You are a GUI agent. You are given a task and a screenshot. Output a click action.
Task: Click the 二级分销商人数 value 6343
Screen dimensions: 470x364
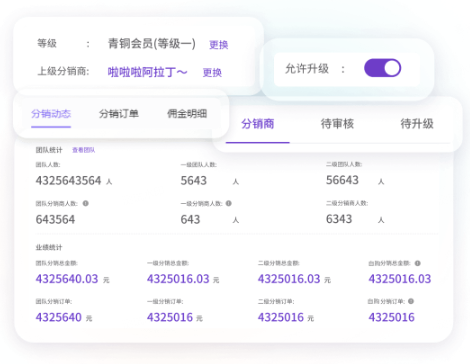[339, 219]
